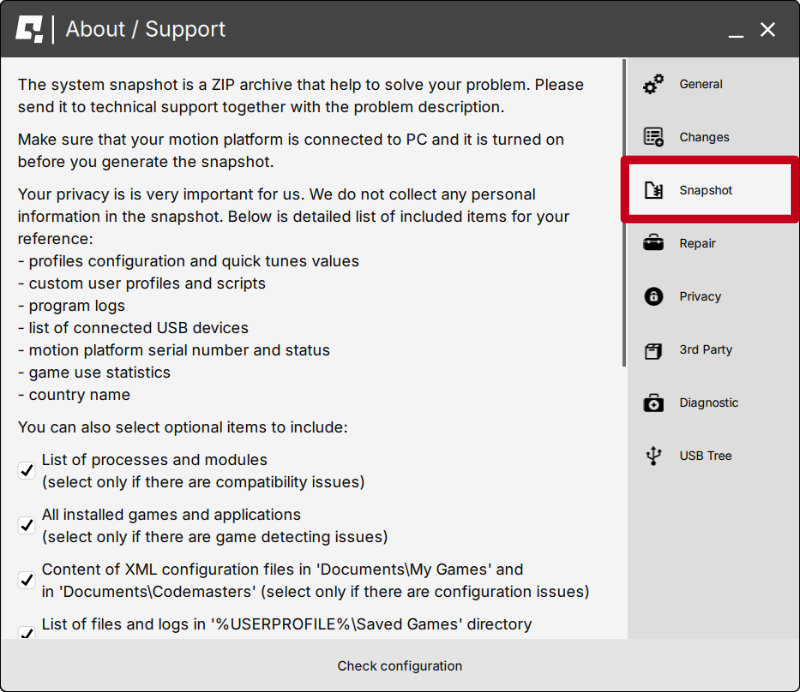Click the USB Tree connector icon
This screenshot has height=692, width=800.
[x=655, y=455]
